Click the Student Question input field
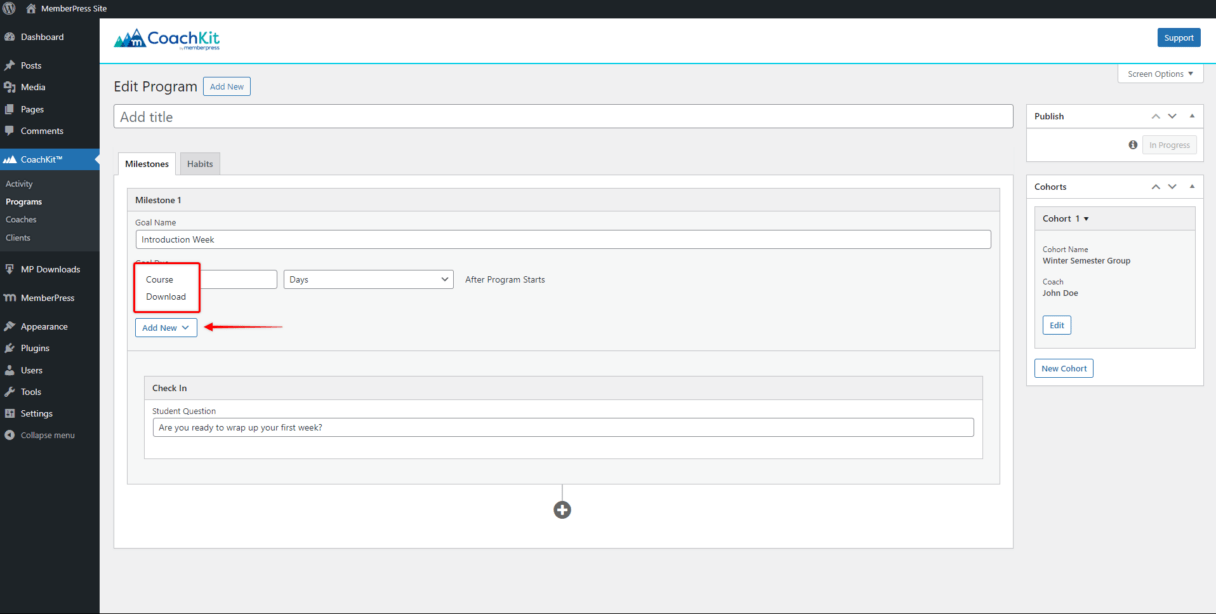 [x=563, y=428]
